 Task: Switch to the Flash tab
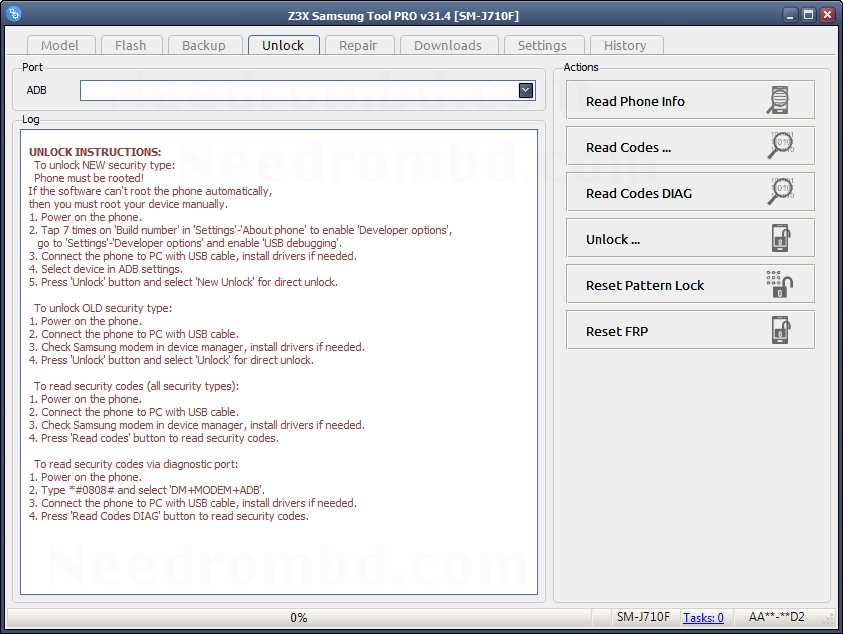131,45
